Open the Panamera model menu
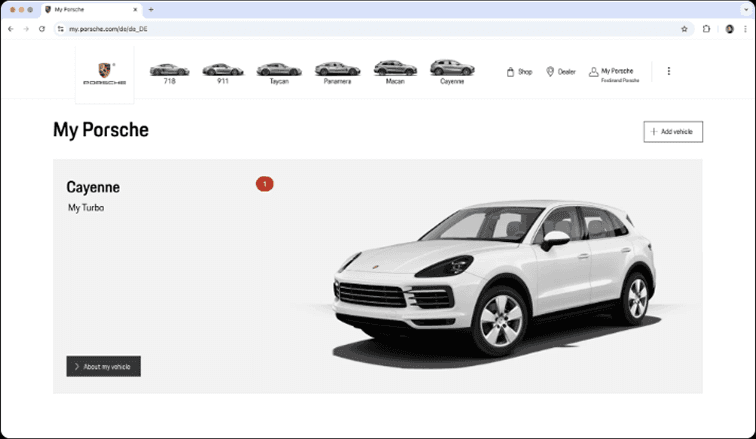The image size is (756, 439). coord(338,73)
